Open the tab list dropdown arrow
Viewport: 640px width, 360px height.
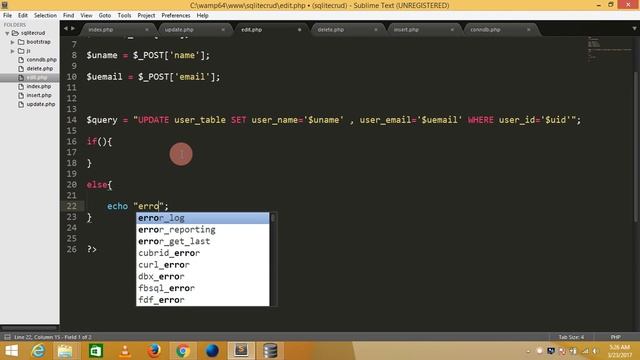coord(634,29)
